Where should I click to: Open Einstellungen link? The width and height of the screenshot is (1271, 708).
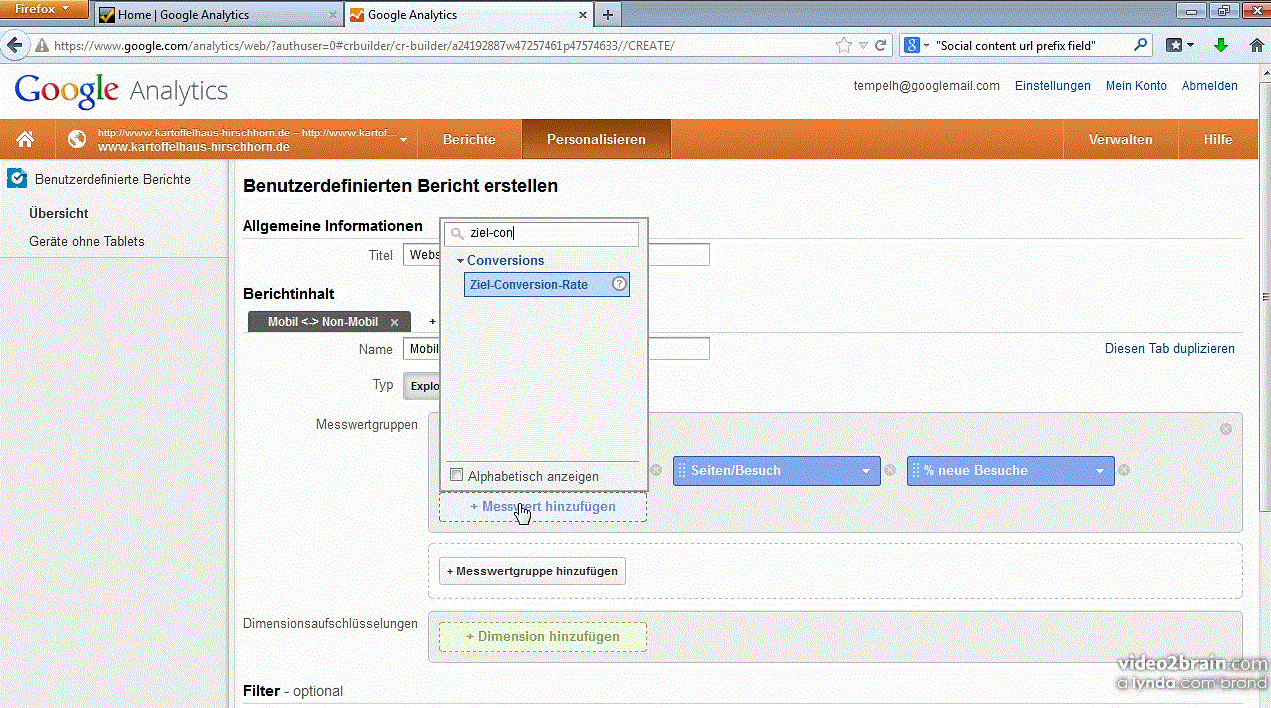coord(1053,86)
